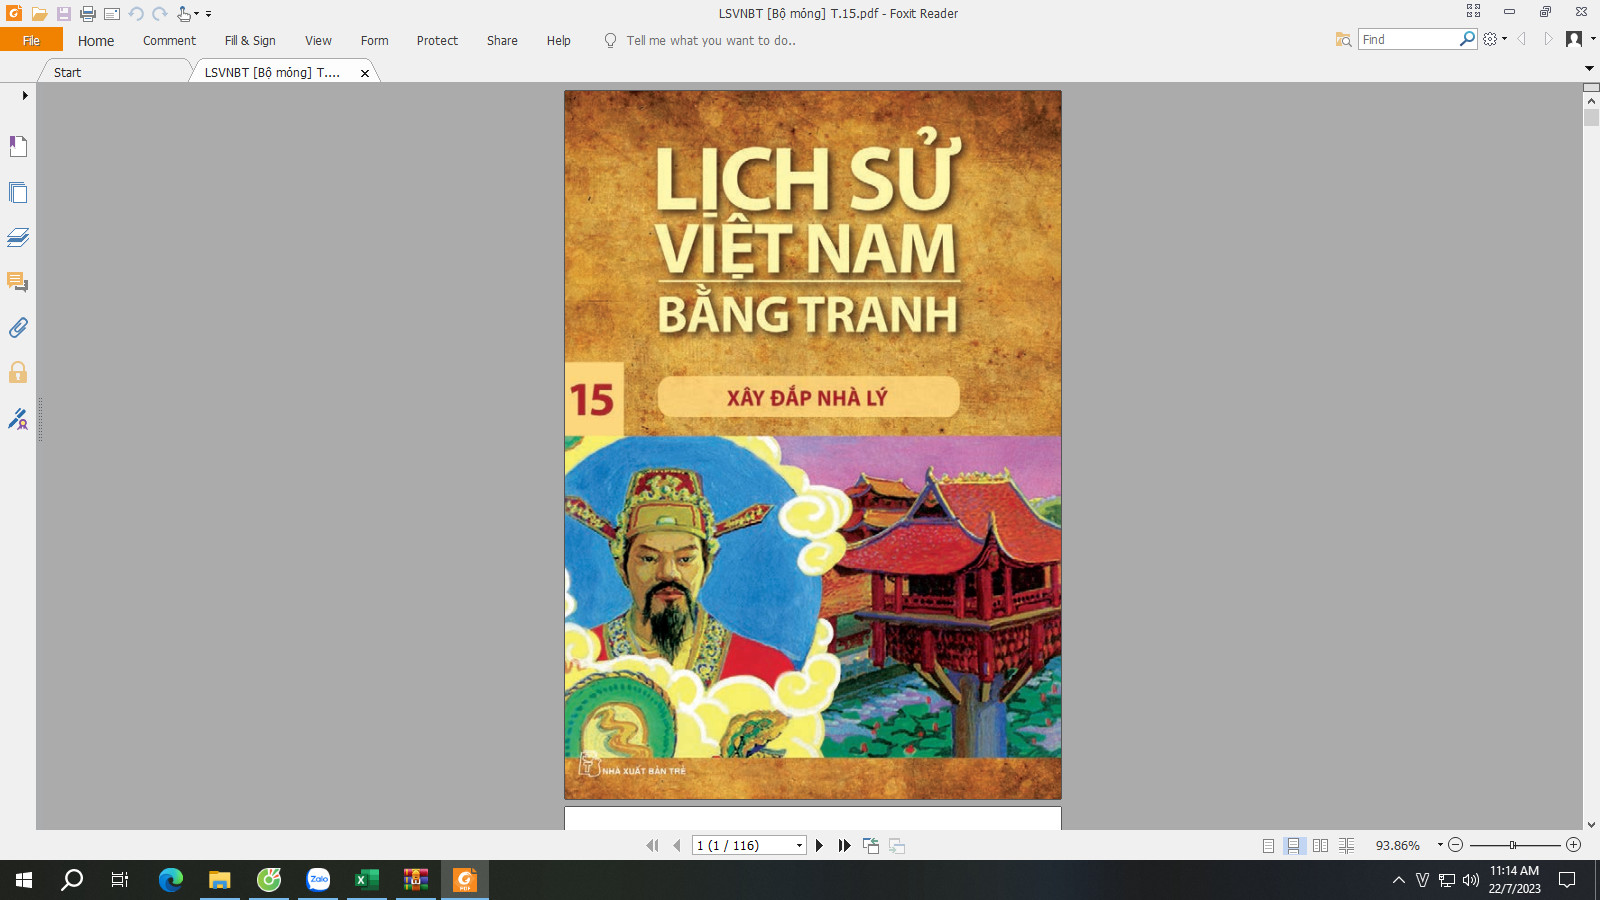
Task: Email the document using the envelope icon
Action: pyautogui.click(x=112, y=14)
